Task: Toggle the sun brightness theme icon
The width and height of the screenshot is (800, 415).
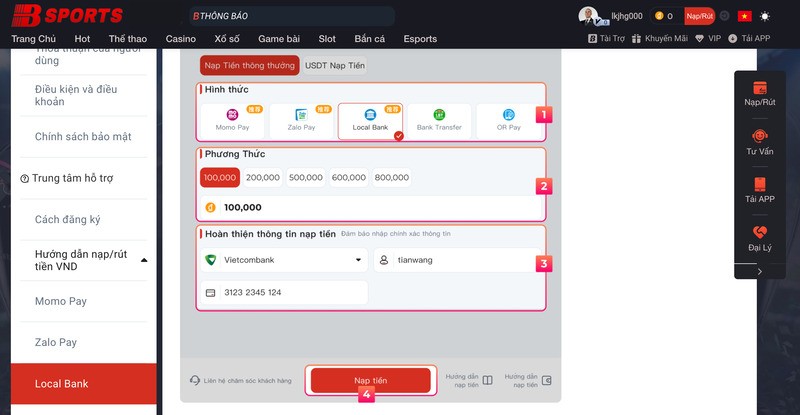Action: click(766, 16)
